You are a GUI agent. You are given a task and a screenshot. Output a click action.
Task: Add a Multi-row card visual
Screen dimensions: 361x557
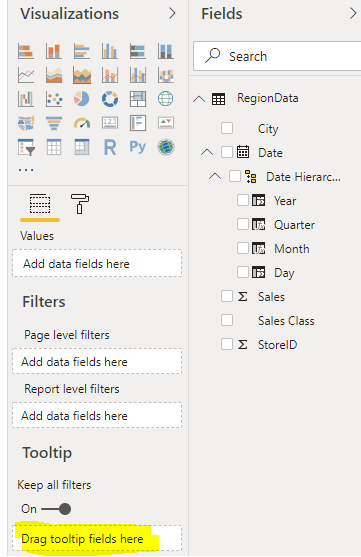tap(138, 123)
